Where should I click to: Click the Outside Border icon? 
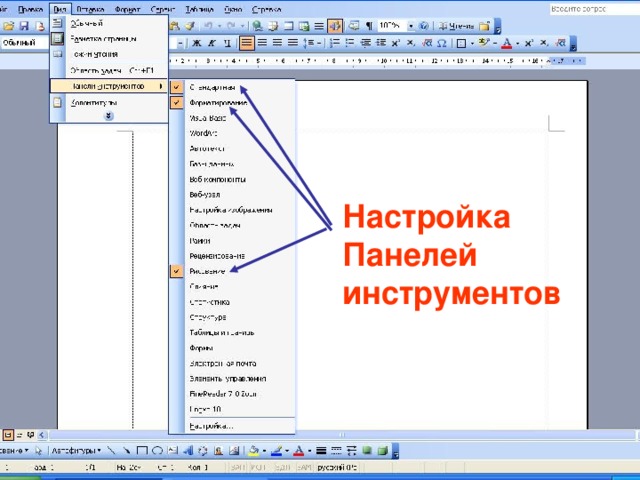click(461, 43)
